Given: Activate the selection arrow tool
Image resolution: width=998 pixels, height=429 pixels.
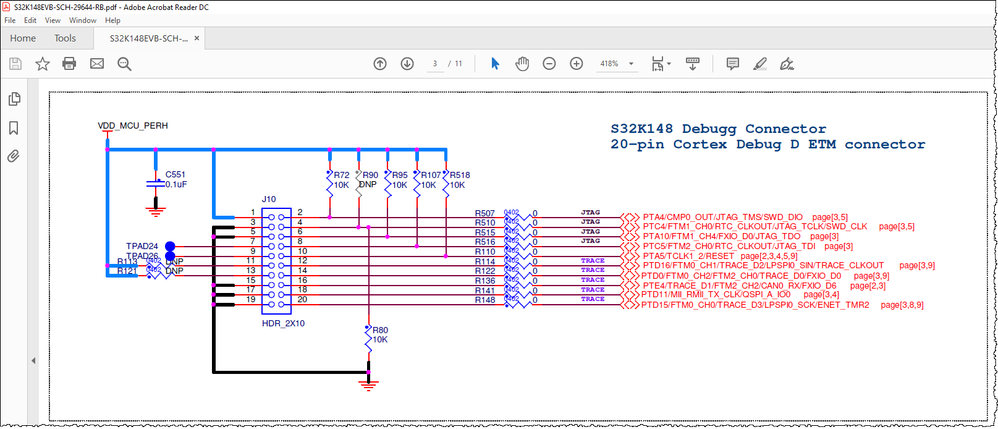Looking at the screenshot, I should click(x=495, y=64).
